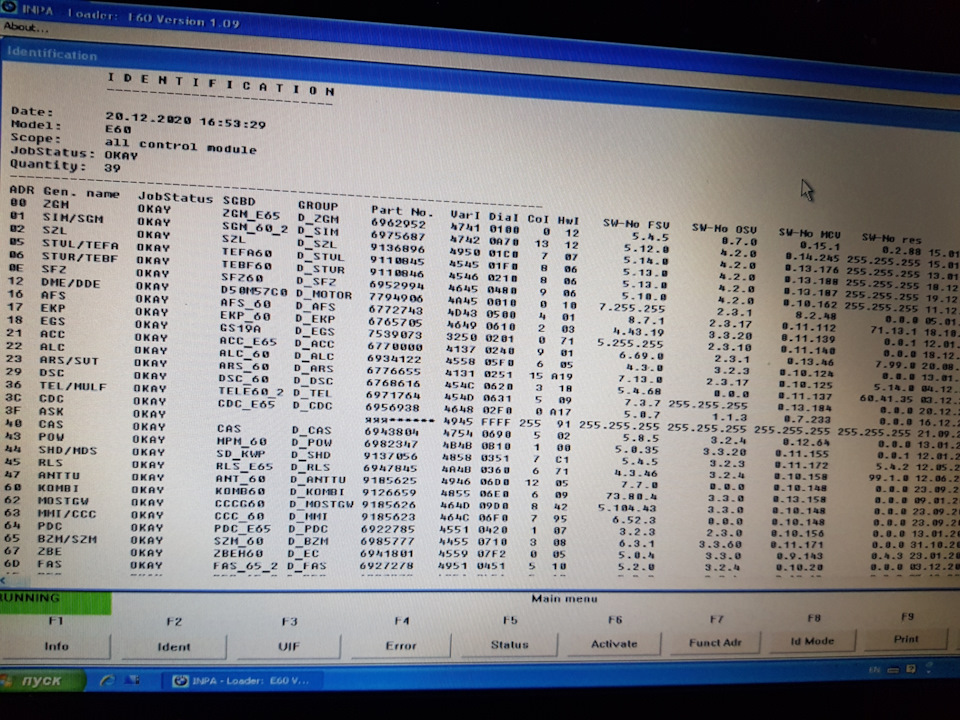This screenshot has height=720, width=960.
Task: Click the Quantity value 39
Action: [112, 167]
